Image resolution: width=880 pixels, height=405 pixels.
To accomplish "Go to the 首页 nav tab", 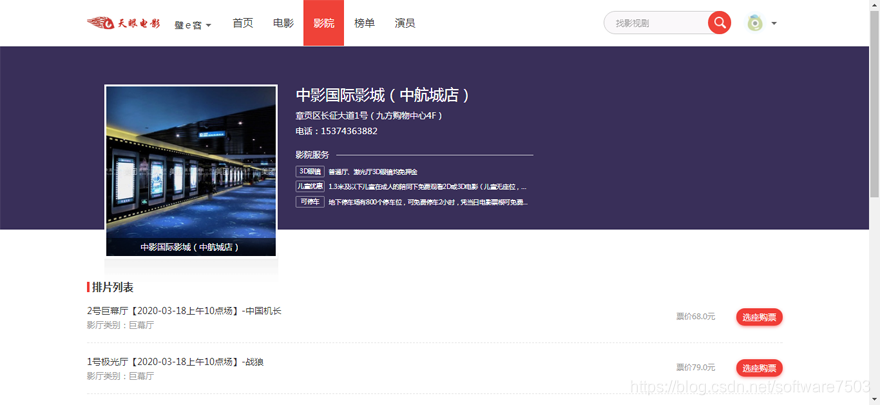I will pyautogui.click(x=242, y=23).
